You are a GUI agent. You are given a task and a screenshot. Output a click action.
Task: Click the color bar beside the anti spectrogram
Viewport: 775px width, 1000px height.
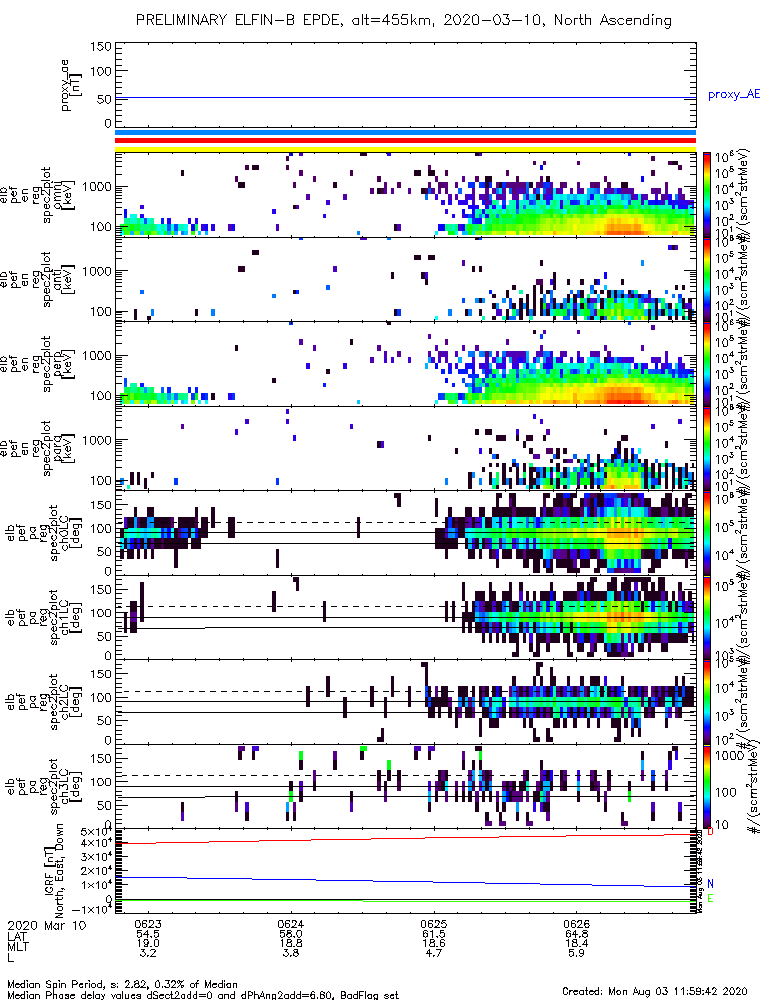pyautogui.click(x=707, y=279)
